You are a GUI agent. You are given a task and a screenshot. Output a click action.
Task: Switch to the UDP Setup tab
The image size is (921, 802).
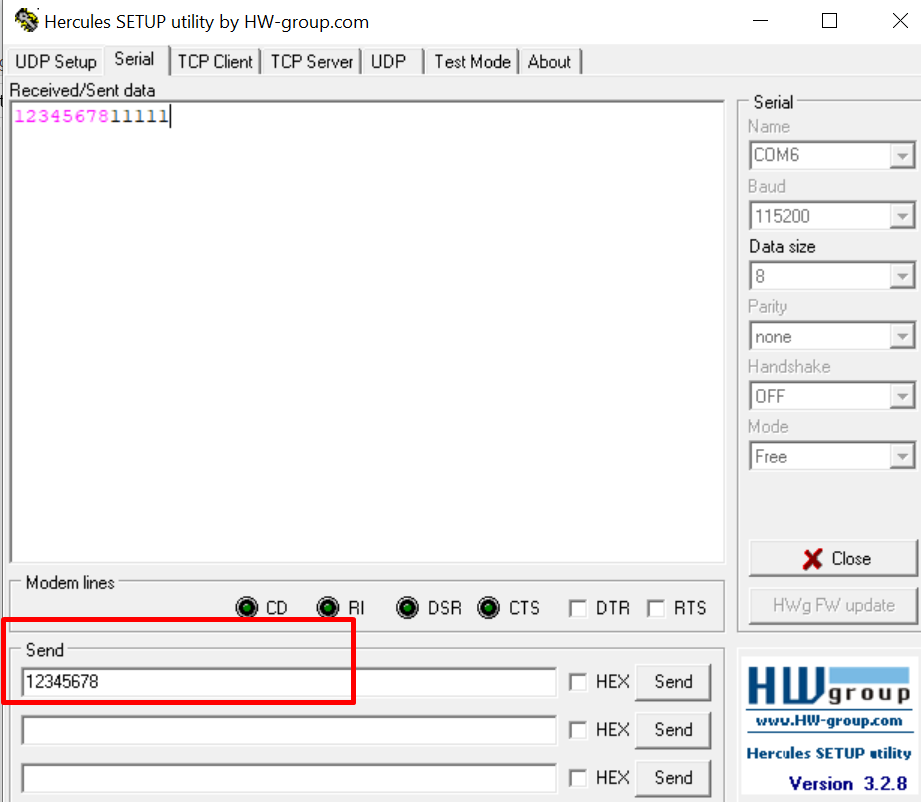55,61
